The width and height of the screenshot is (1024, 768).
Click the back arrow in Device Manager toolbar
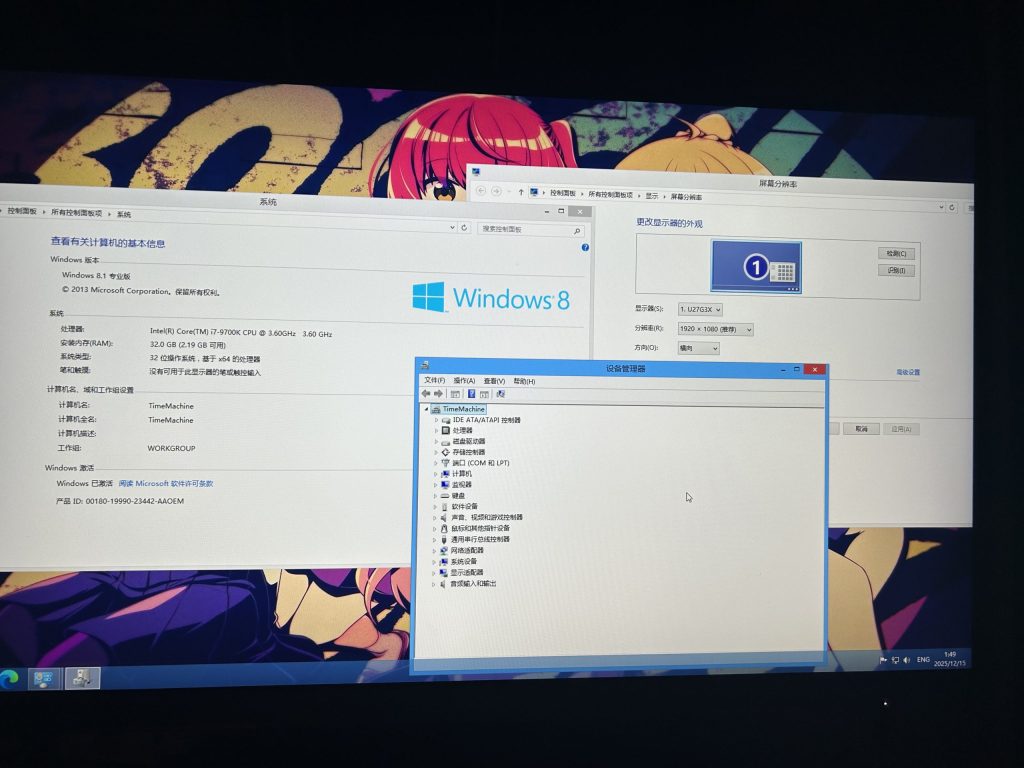pos(427,394)
